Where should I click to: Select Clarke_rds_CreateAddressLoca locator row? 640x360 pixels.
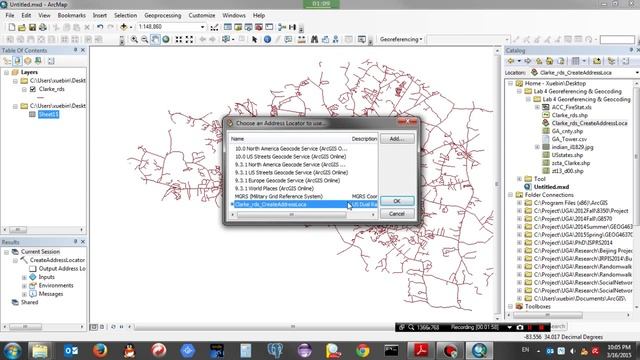point(303,204)
